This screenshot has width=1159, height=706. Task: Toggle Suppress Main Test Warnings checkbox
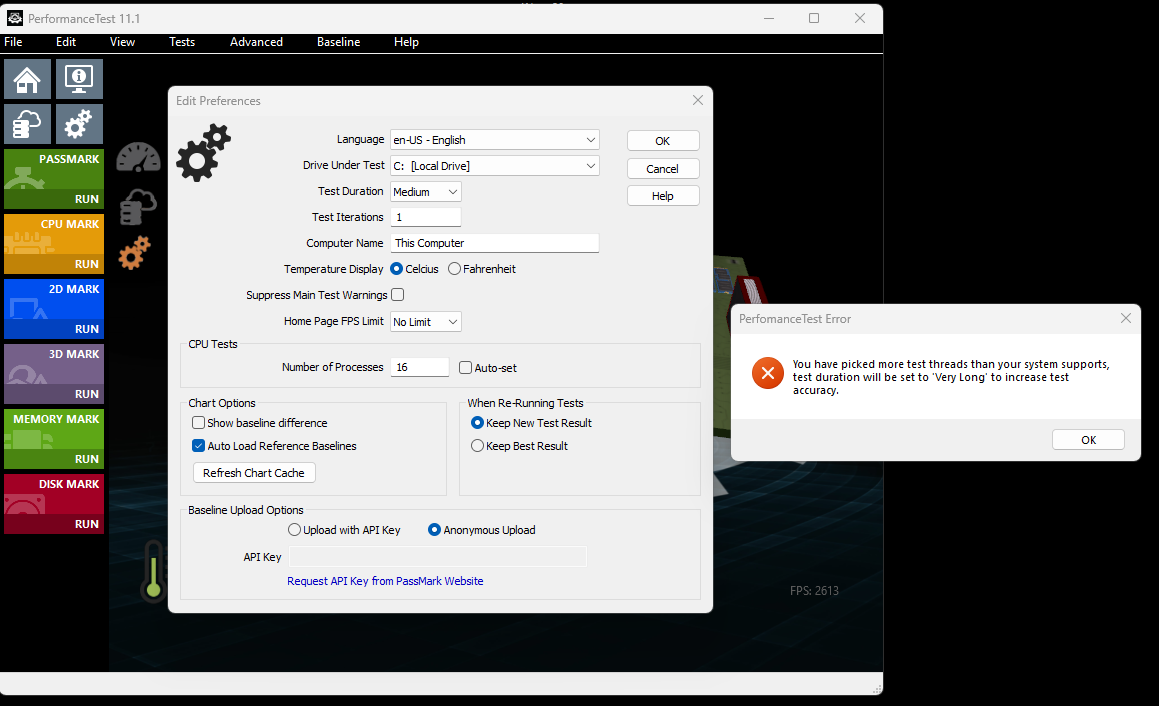tap(398, 295)
